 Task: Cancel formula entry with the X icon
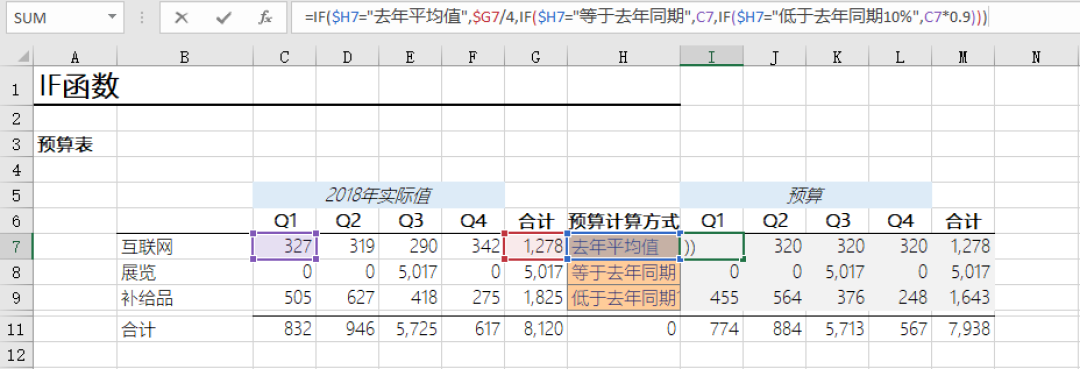tap(182, 18)
